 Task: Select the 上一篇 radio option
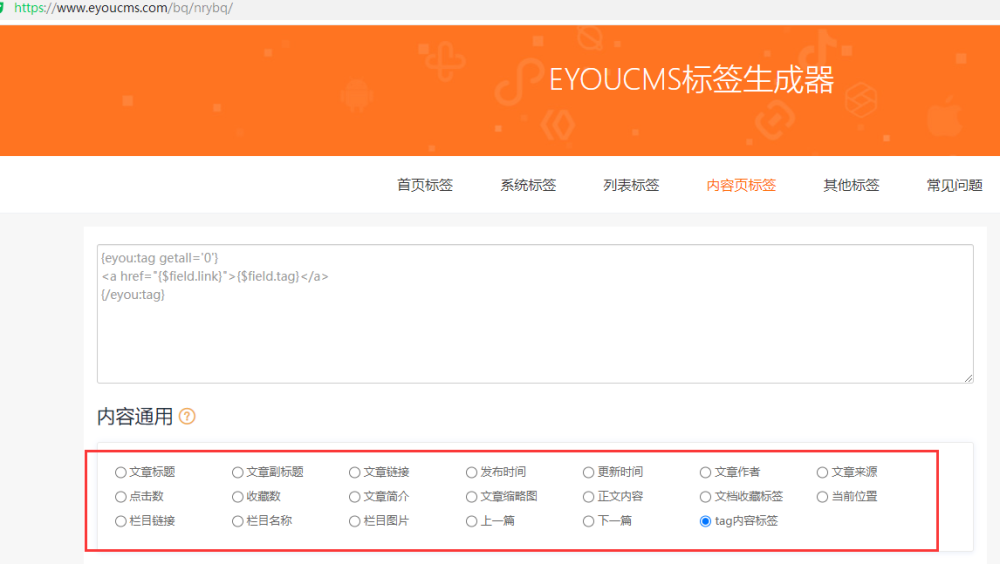[471, 521]
